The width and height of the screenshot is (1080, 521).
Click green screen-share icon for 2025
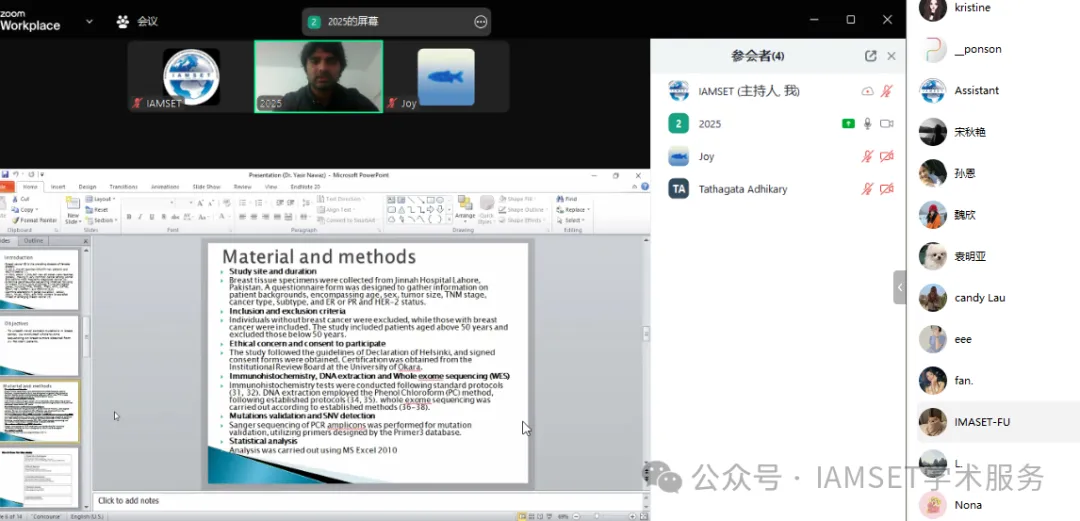click(848, 124)
